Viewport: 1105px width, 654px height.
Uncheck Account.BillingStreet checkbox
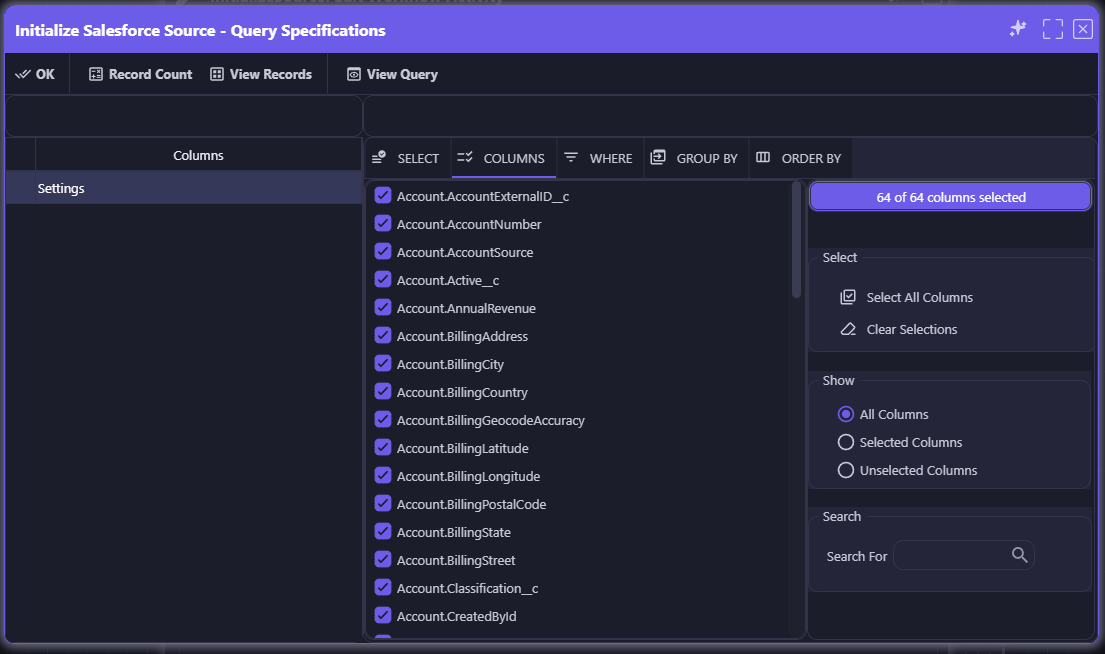tap(383, 560)
